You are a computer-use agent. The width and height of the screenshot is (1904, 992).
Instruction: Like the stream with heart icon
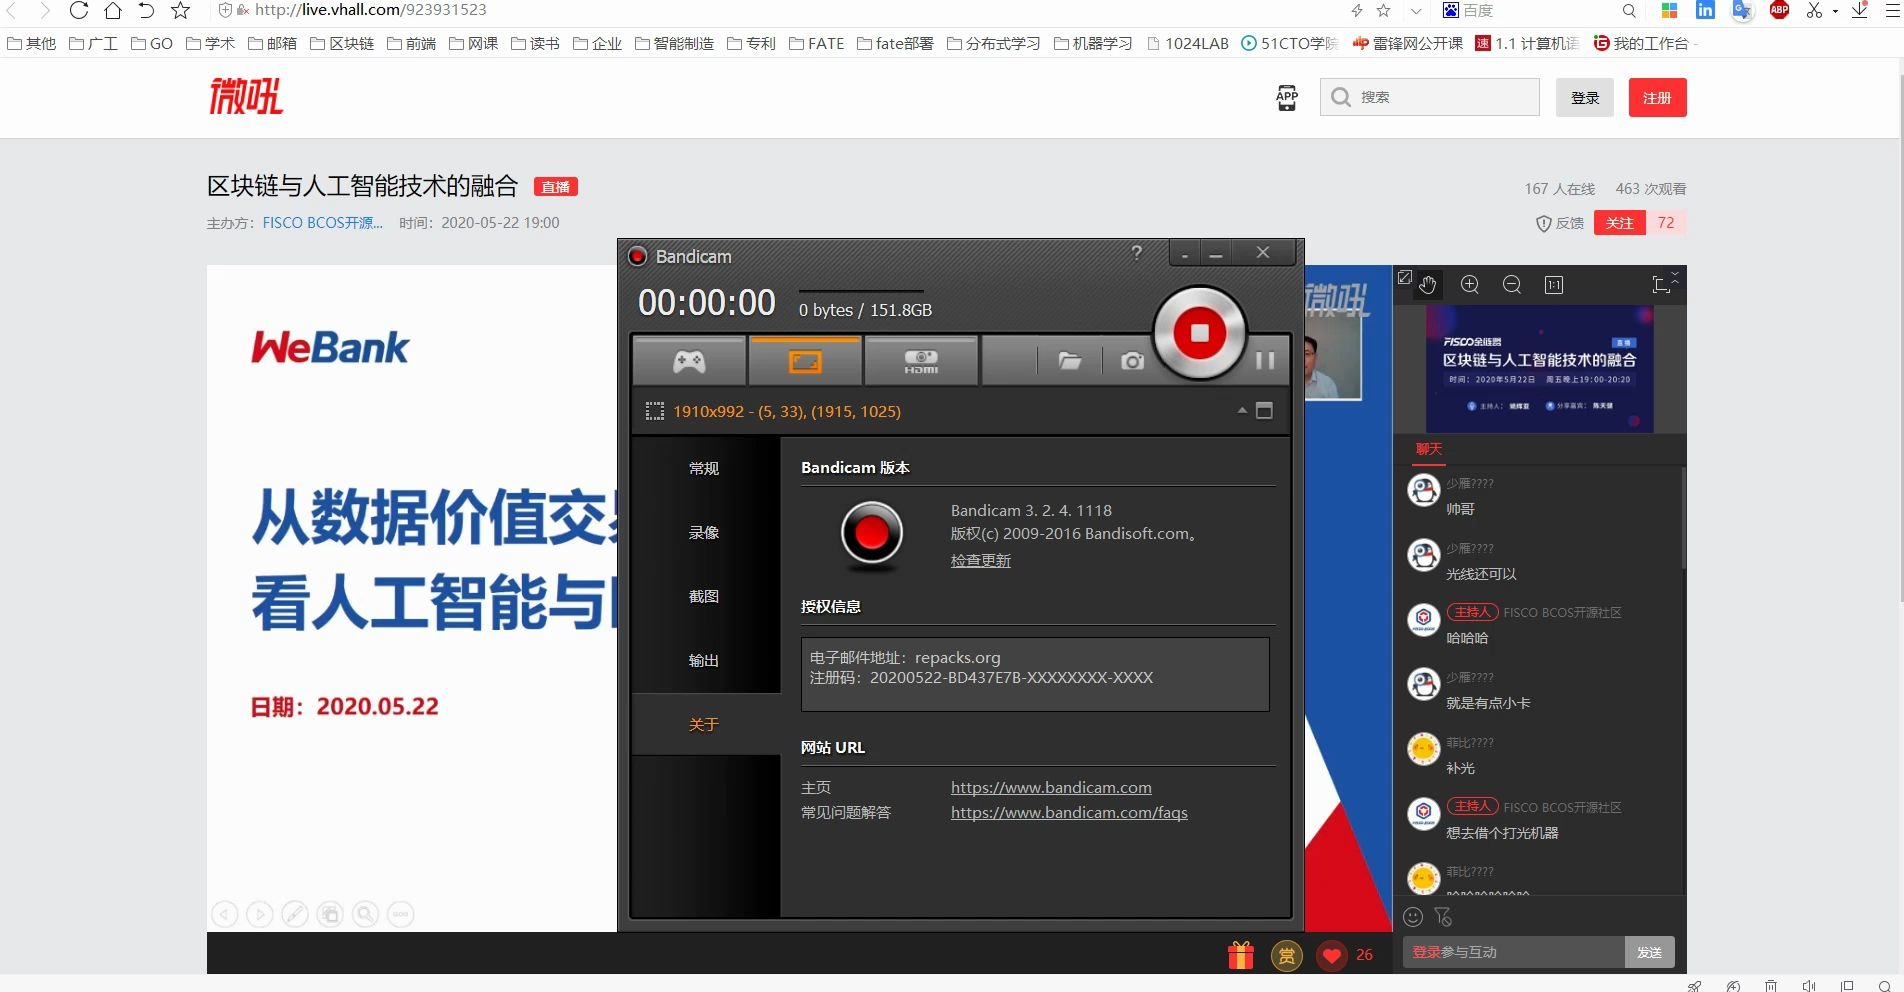click(1331, 956)
